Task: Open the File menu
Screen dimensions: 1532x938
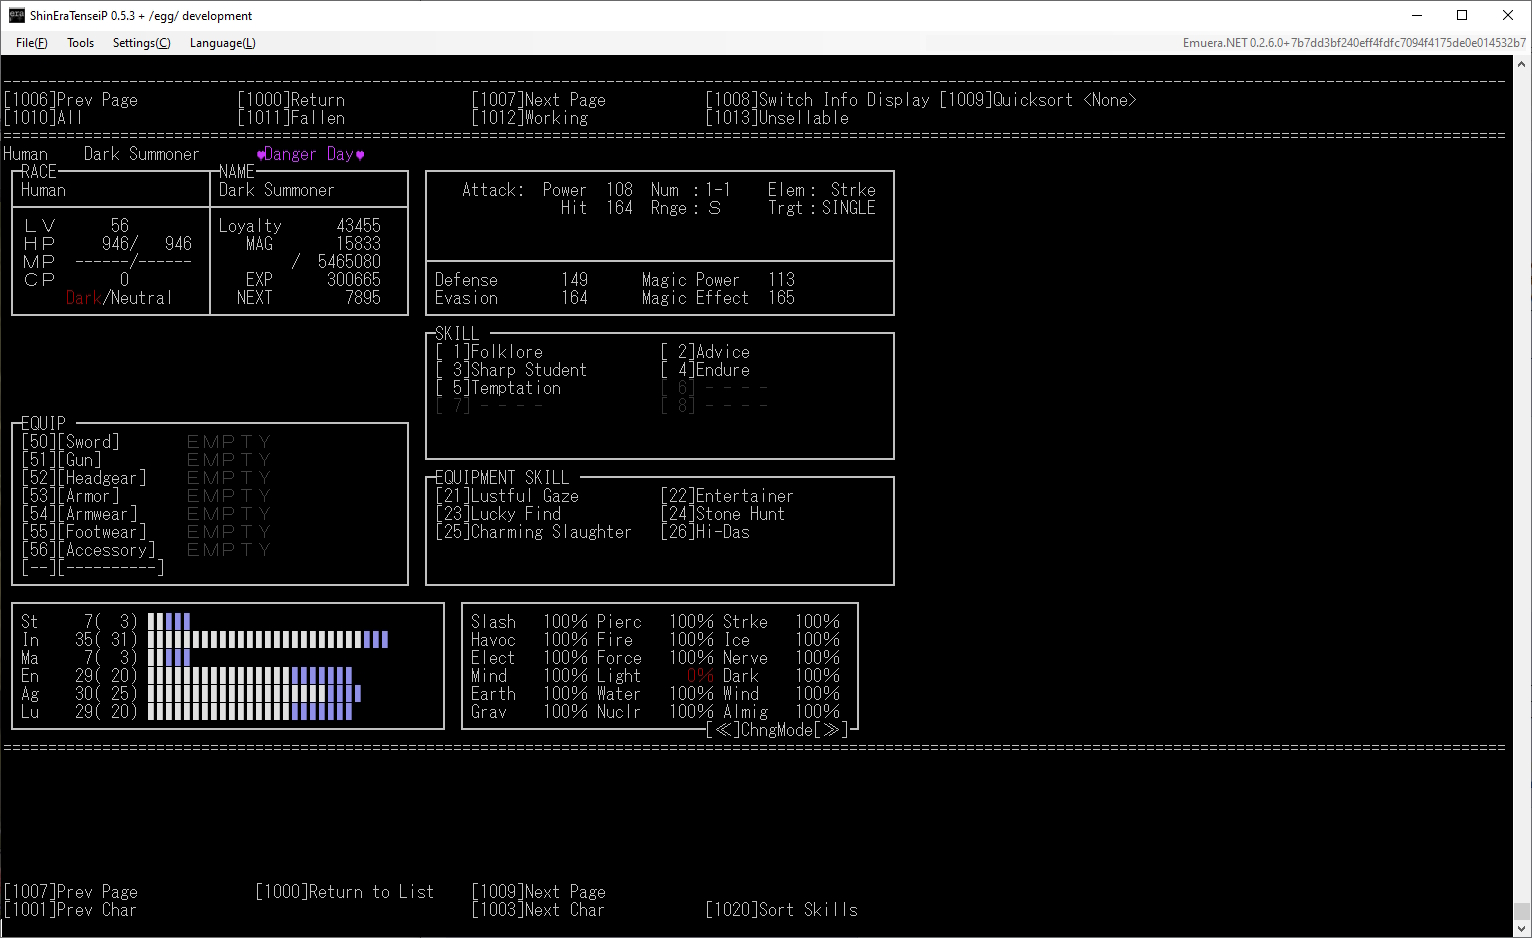Action: coord(31,43)
